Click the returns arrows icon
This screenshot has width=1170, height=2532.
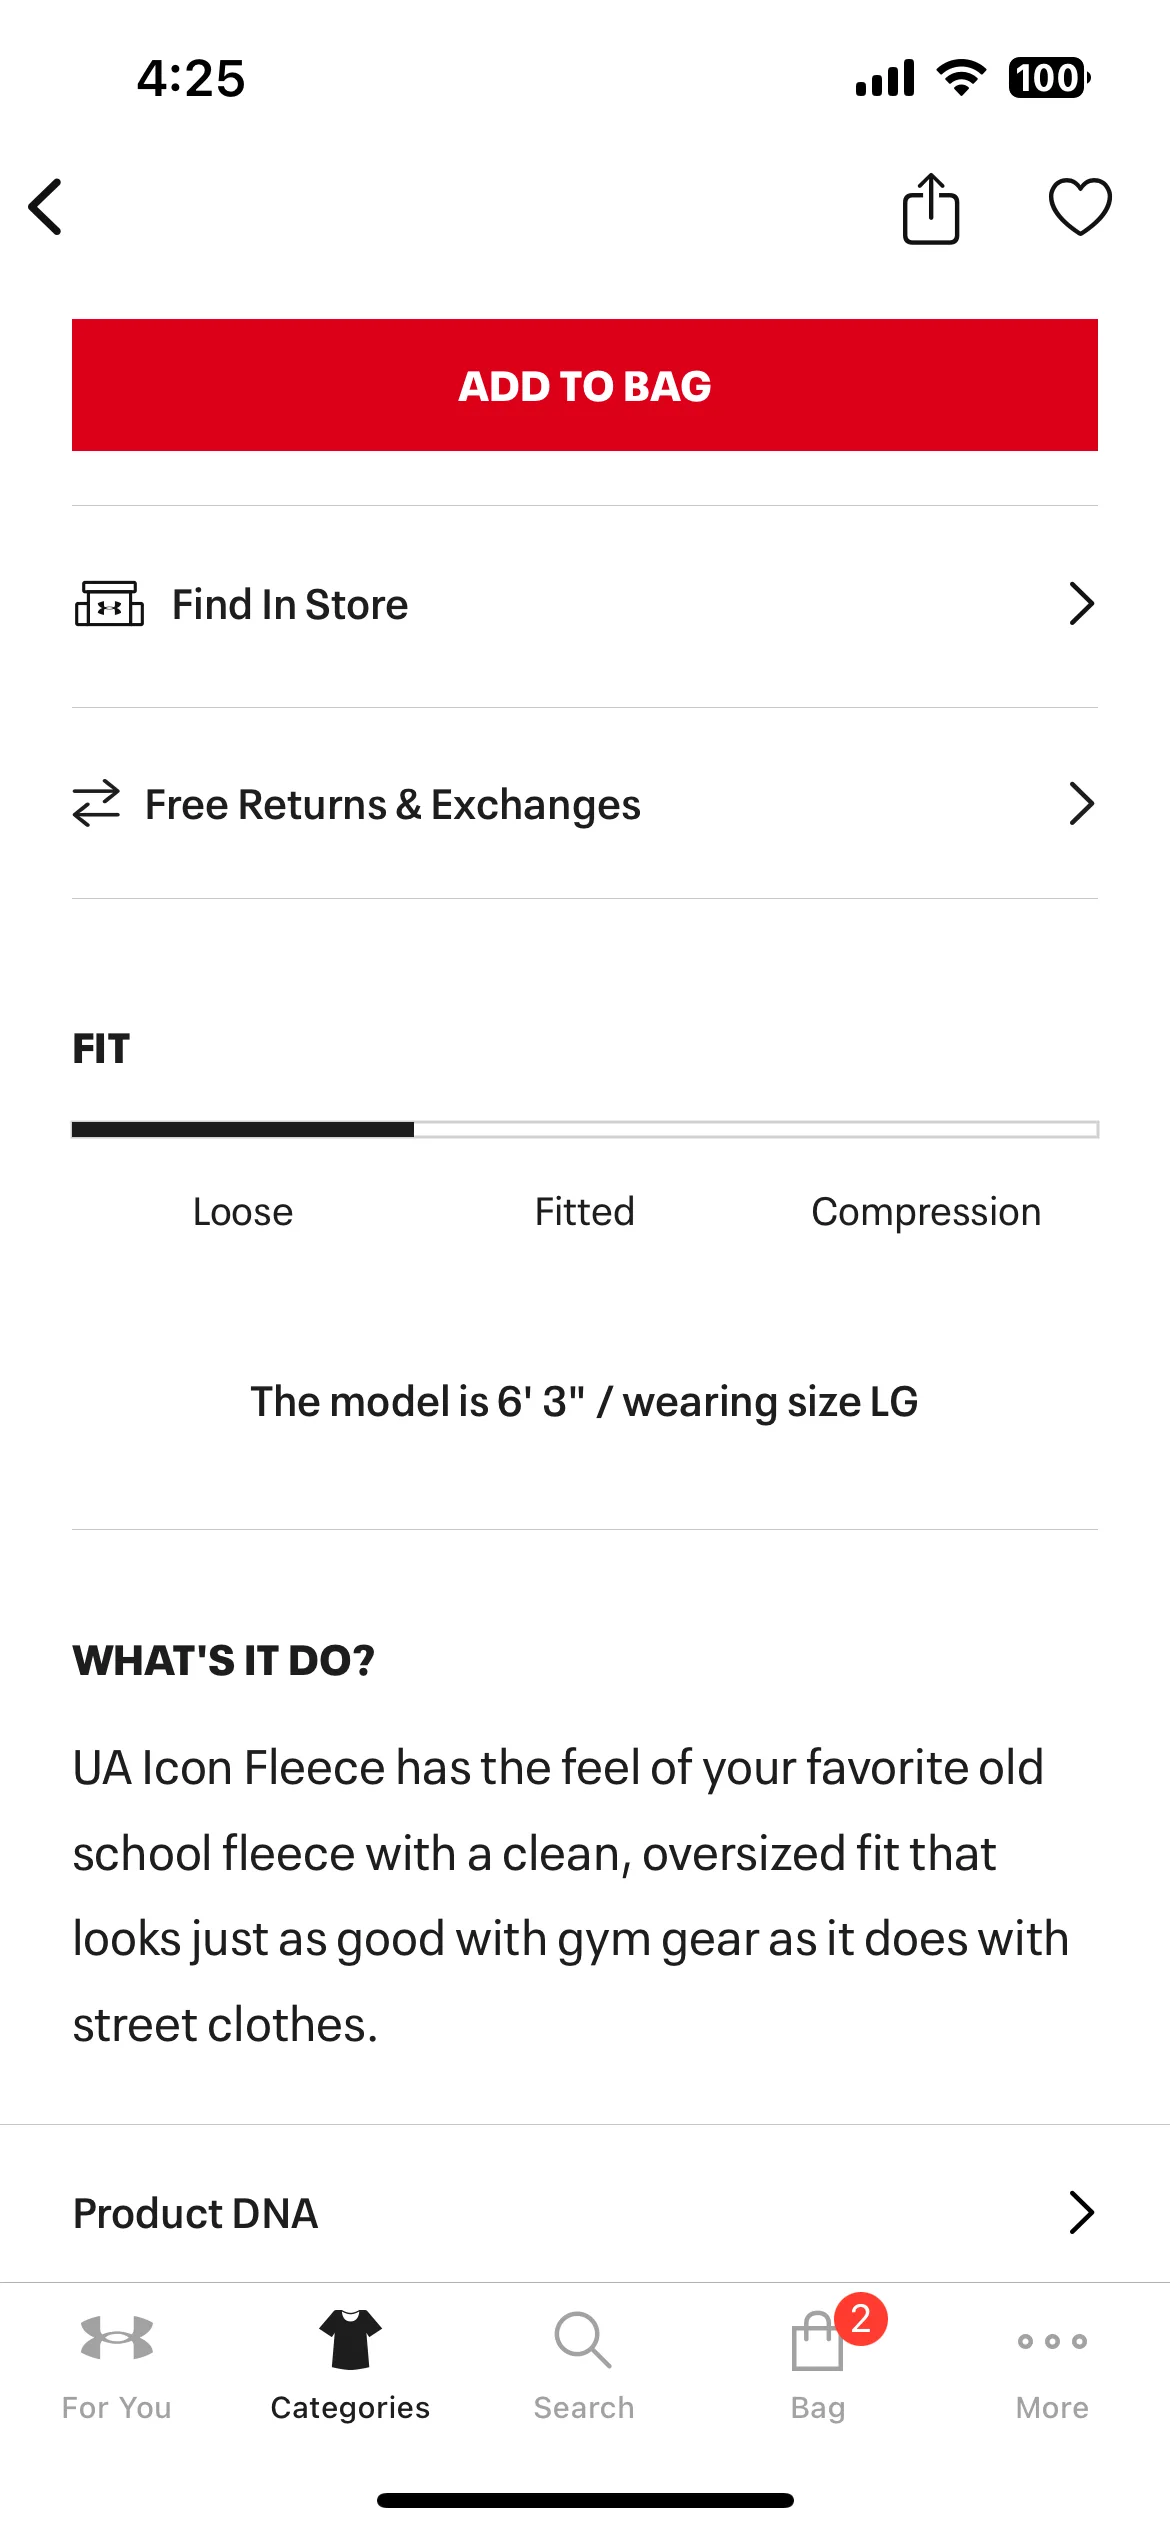coord(96,803)
